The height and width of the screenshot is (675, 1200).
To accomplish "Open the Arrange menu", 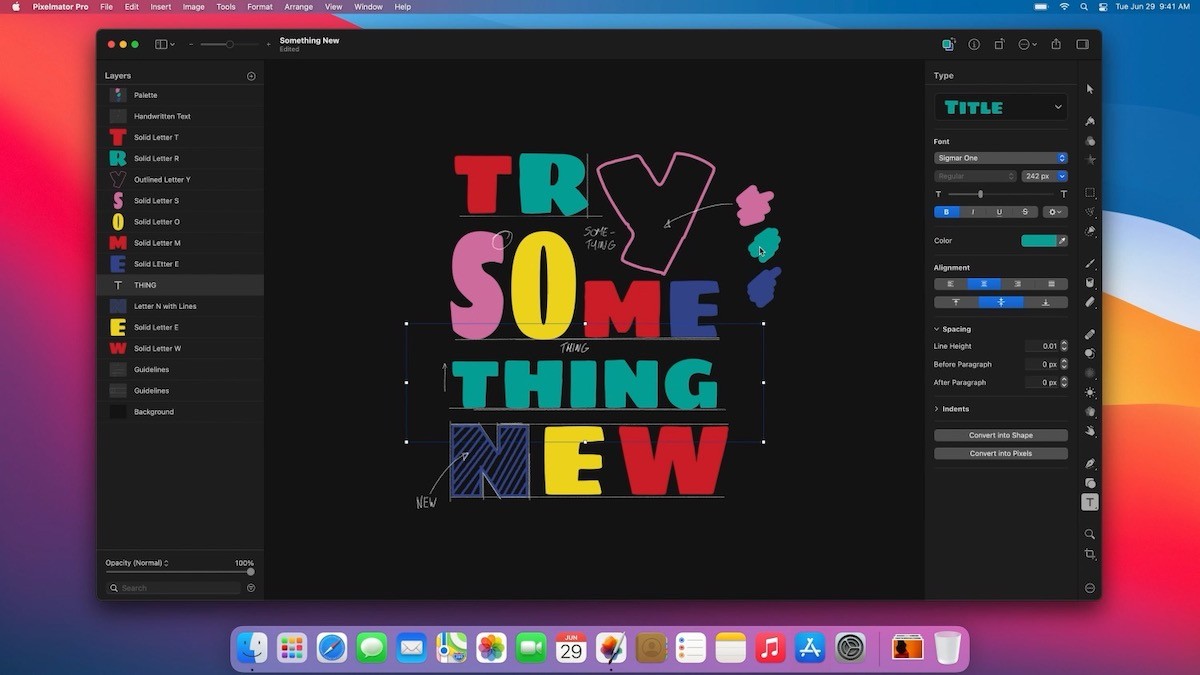I will point(299,7).
